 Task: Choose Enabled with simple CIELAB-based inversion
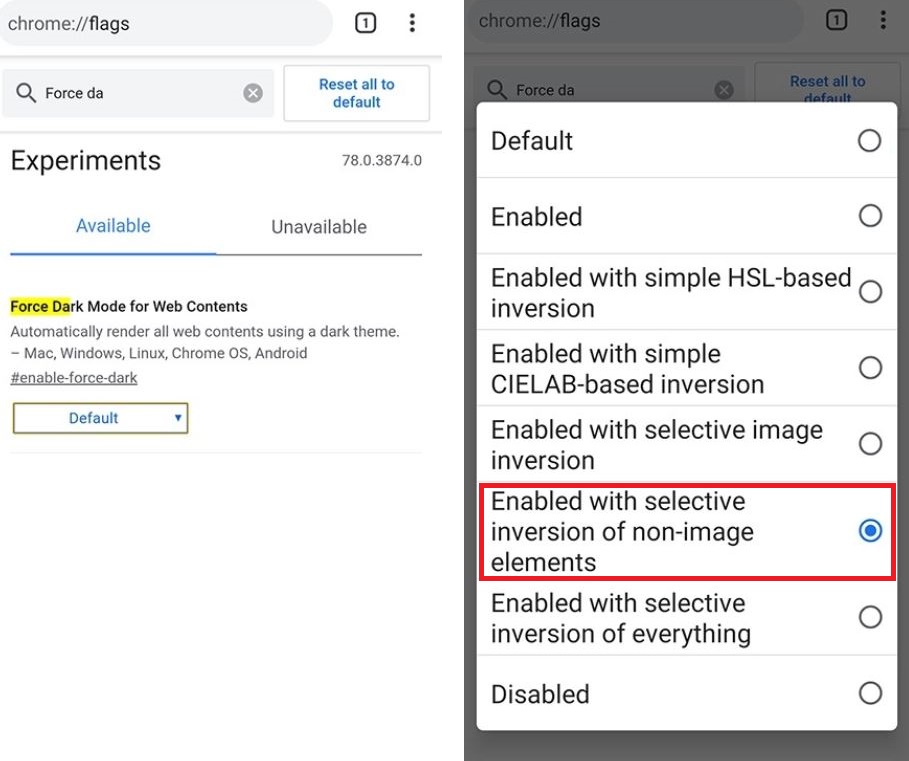(x=687, y=368)
